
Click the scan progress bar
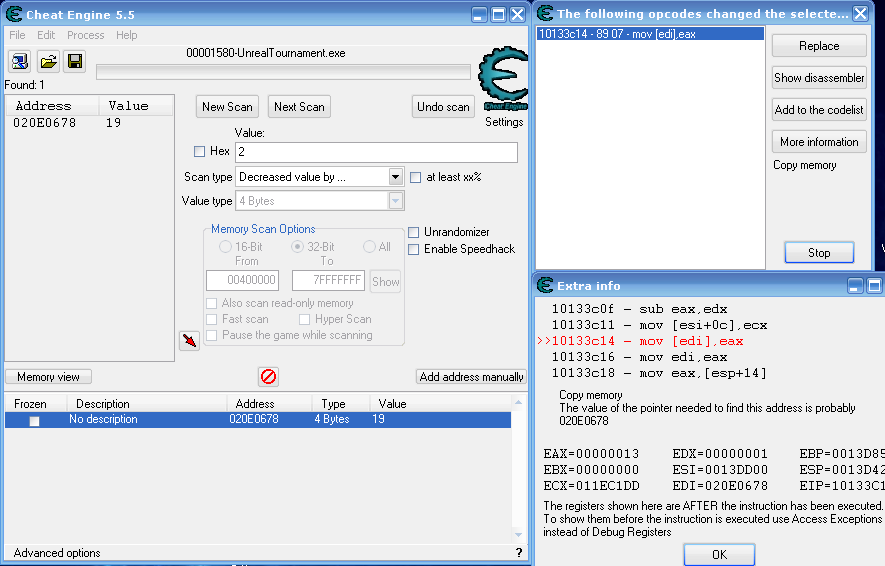pyautogui.click(x=283, y=72)
